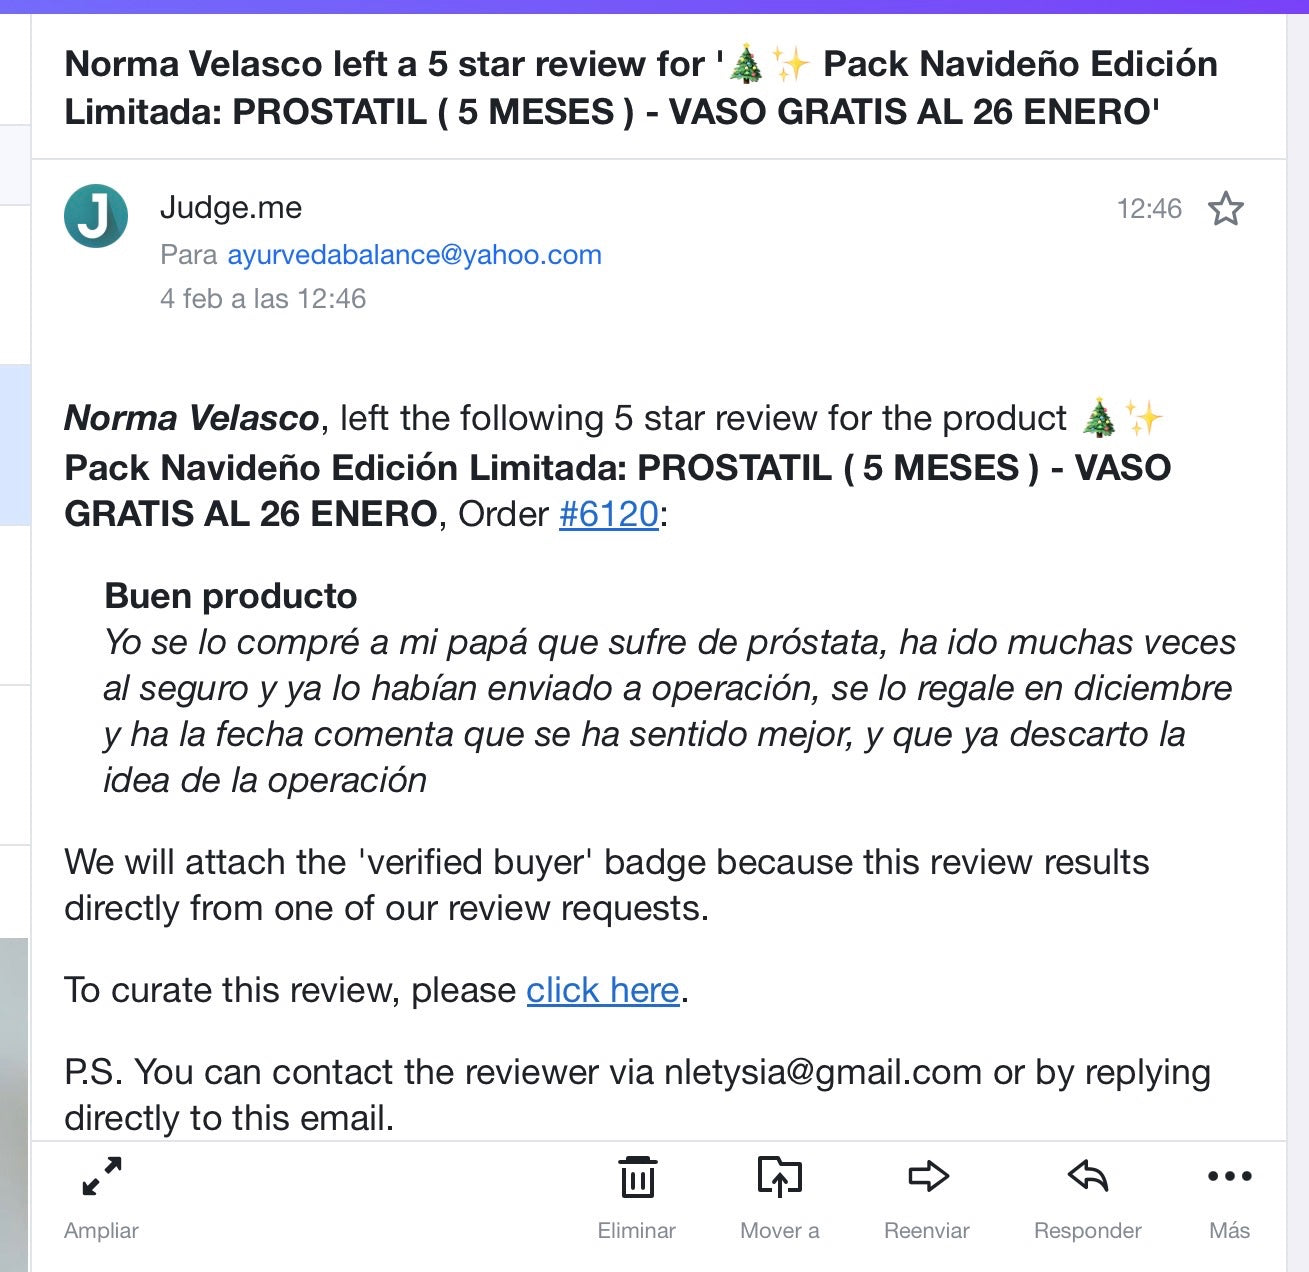Delete the email with the trash icon
1309x1272 pixels.
637,1176
